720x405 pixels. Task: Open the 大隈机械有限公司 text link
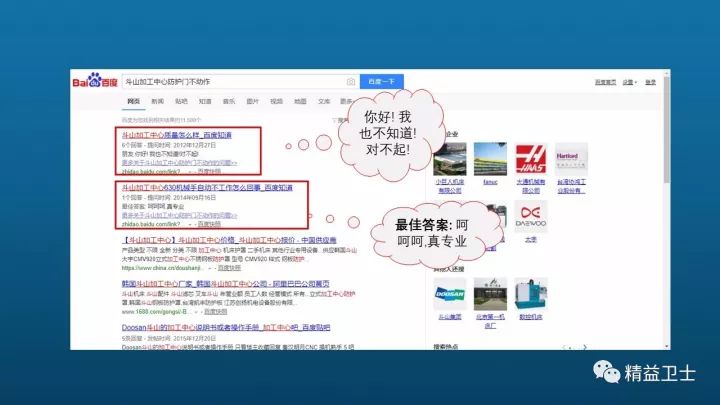pyautogui.click(x=530, y=186)
